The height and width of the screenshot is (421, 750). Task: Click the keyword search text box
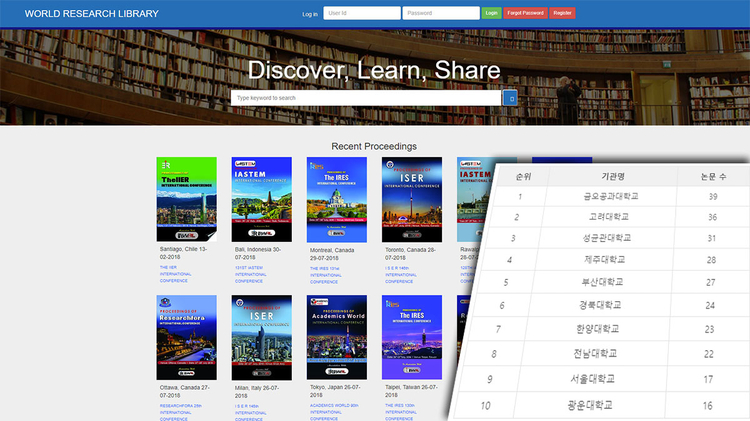366,98
